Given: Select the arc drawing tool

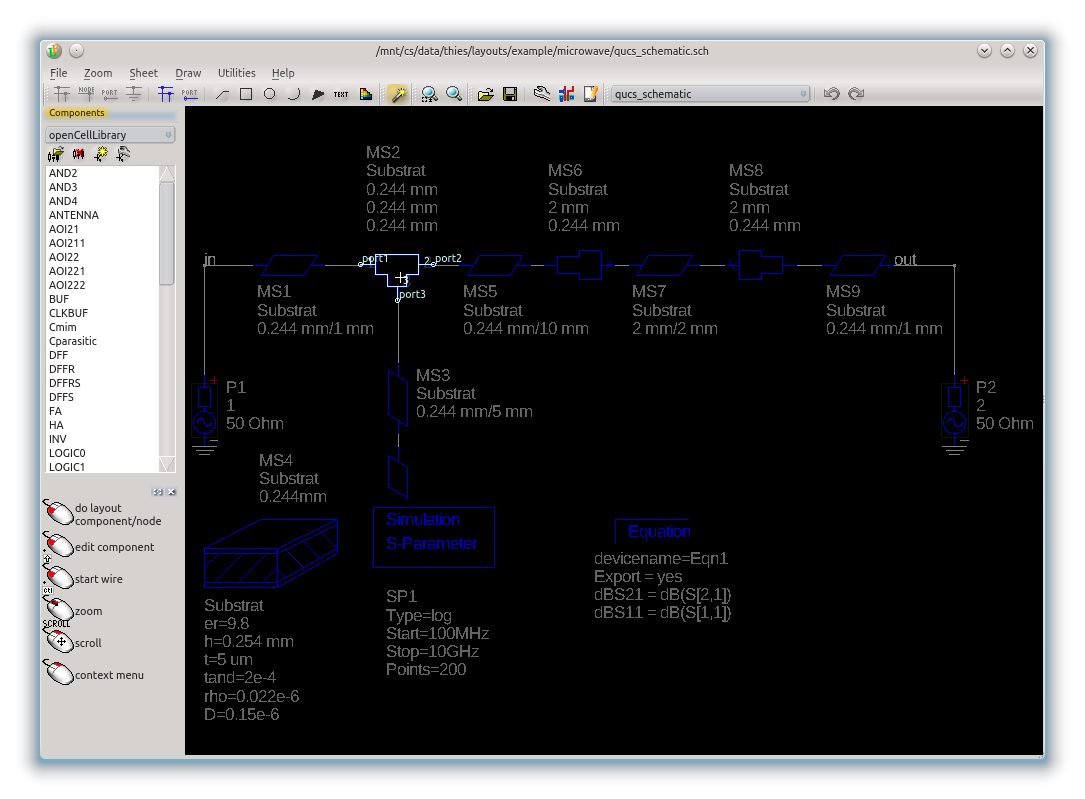Looking at the screenshot, I should (293, 94).
